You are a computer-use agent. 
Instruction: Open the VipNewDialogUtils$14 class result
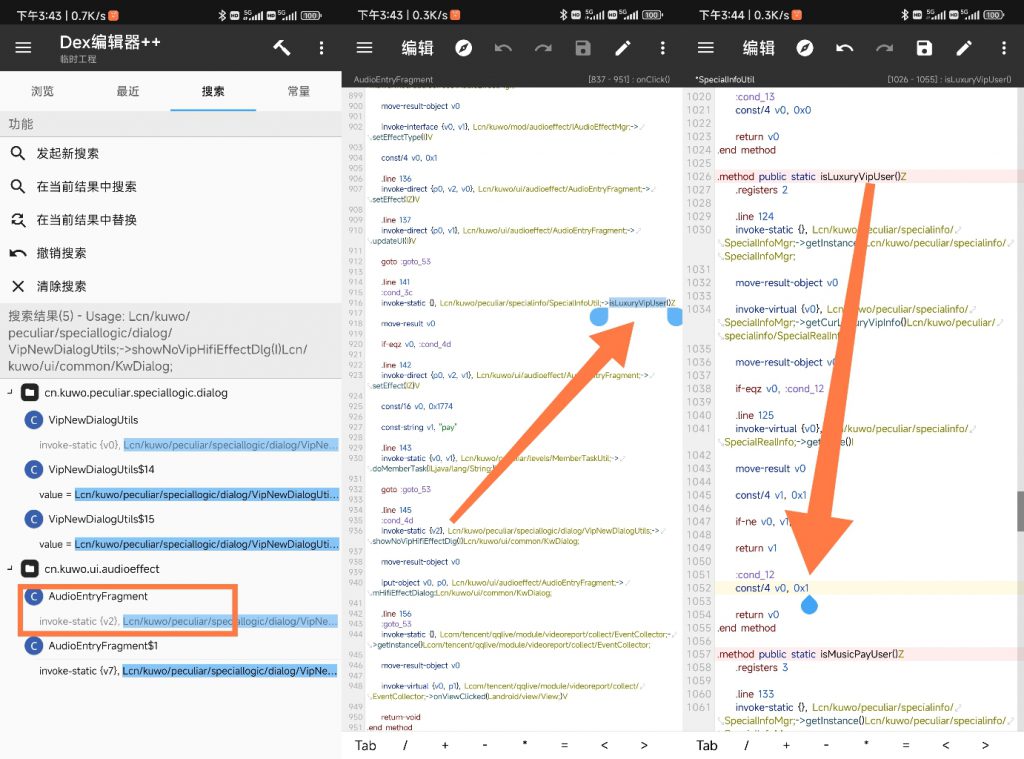(101, 470)
